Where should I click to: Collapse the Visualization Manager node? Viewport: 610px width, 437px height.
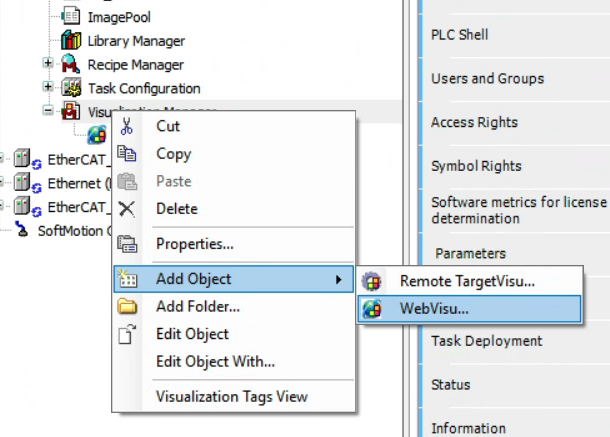pos(47,111)
